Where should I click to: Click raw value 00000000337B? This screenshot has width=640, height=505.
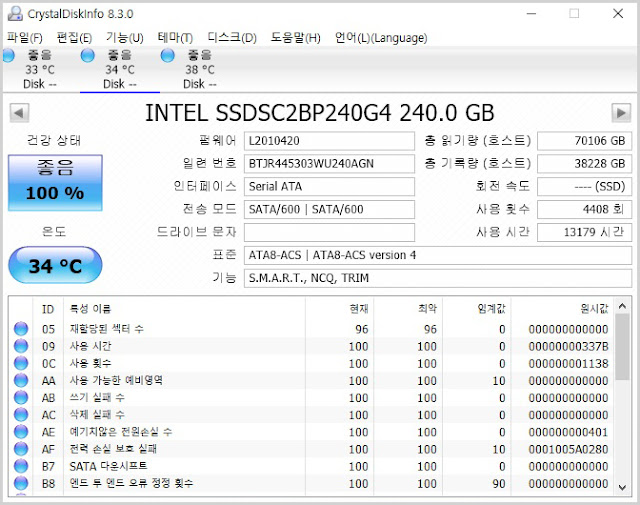pyautogui.click(x=568, y=346)
